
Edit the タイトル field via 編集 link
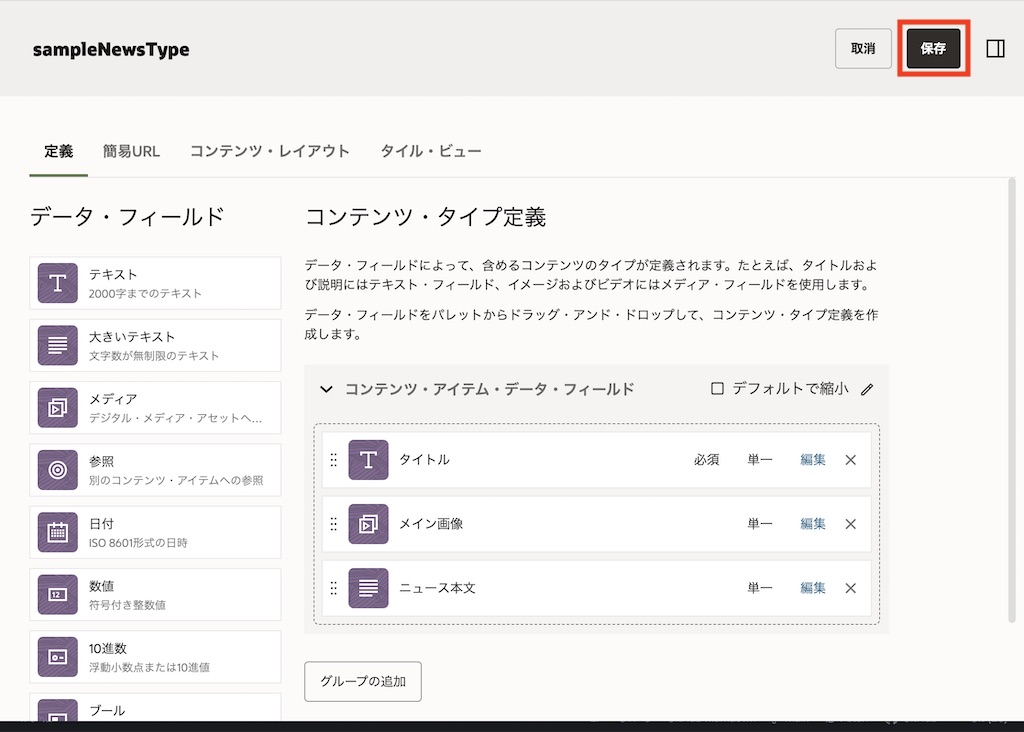pos(813,460)
